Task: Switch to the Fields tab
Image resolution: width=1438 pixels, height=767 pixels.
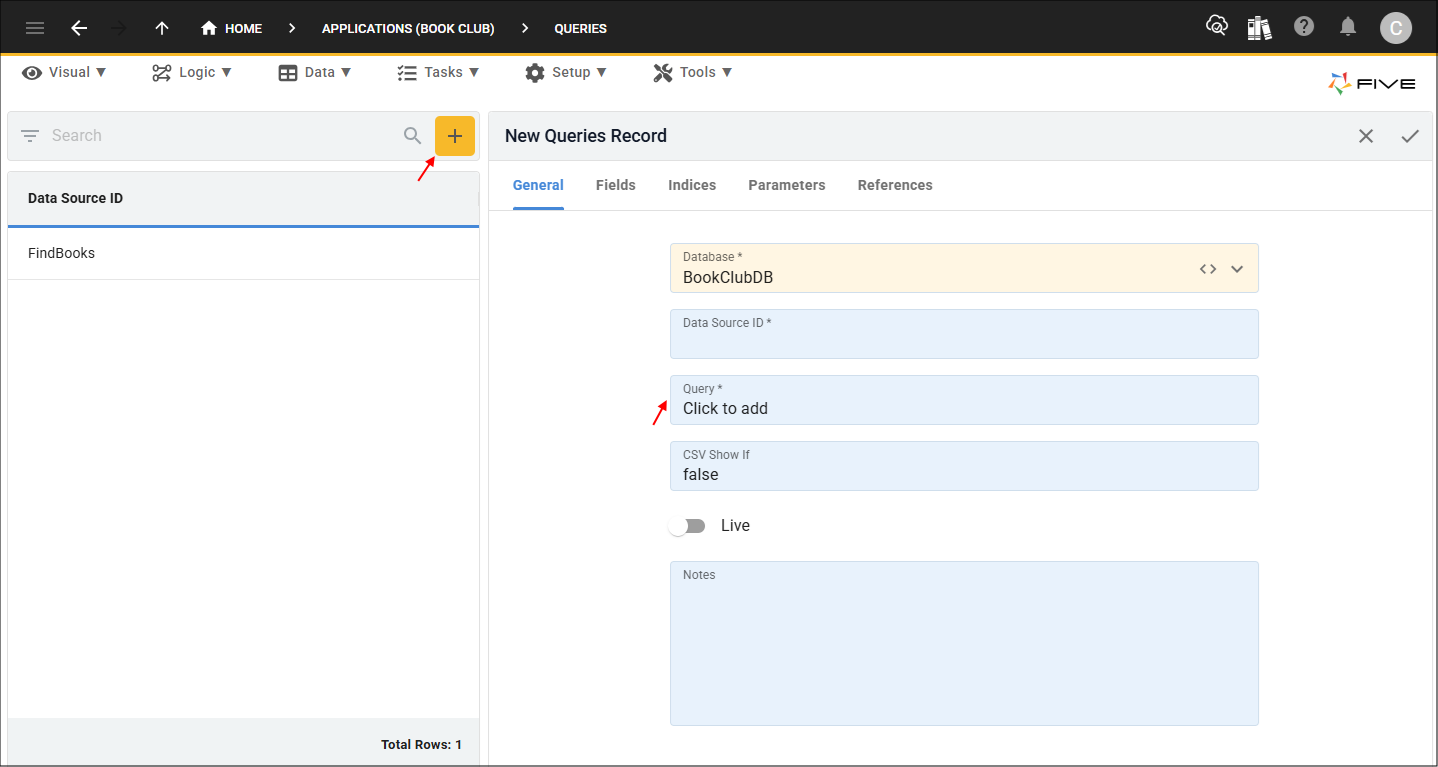Action: 616,185
